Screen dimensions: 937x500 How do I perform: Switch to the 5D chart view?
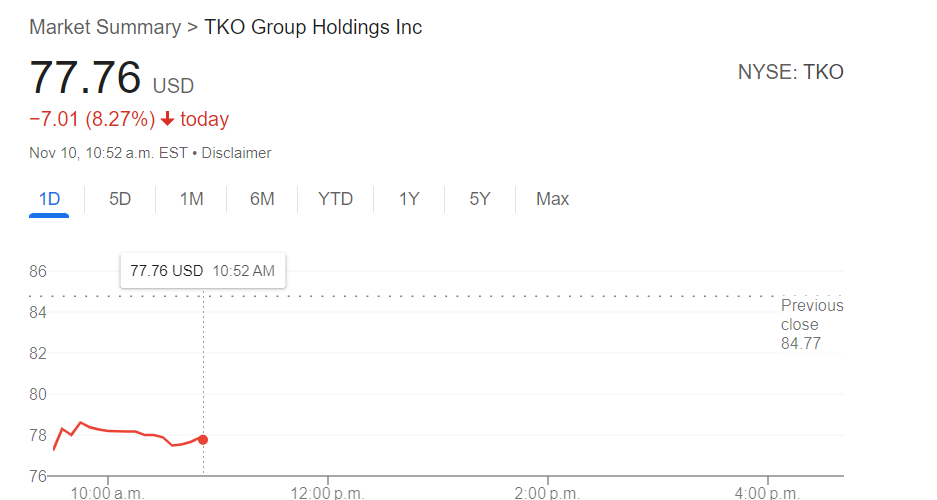(x=120, y=199)
